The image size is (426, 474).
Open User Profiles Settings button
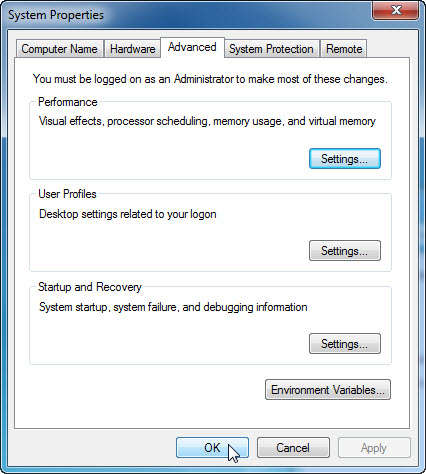click(345, 250)
